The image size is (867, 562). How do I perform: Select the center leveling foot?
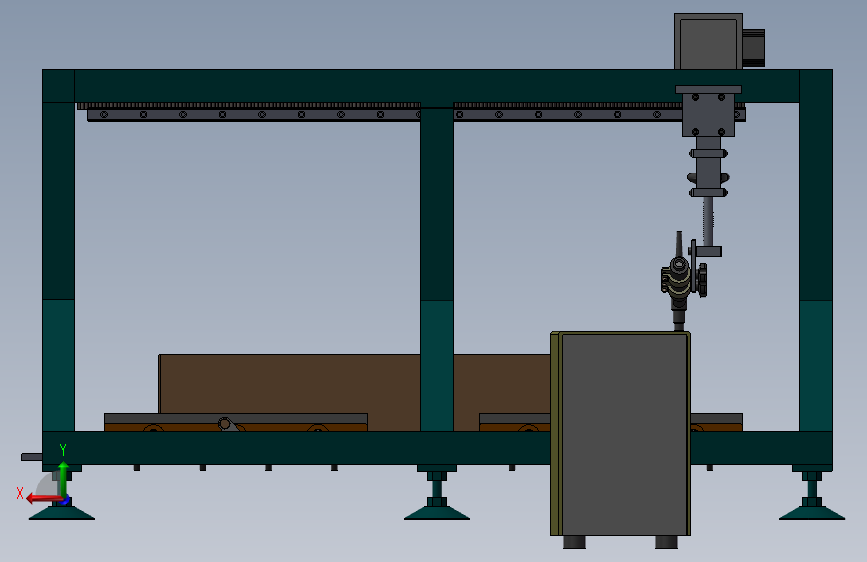coord(437,496)
